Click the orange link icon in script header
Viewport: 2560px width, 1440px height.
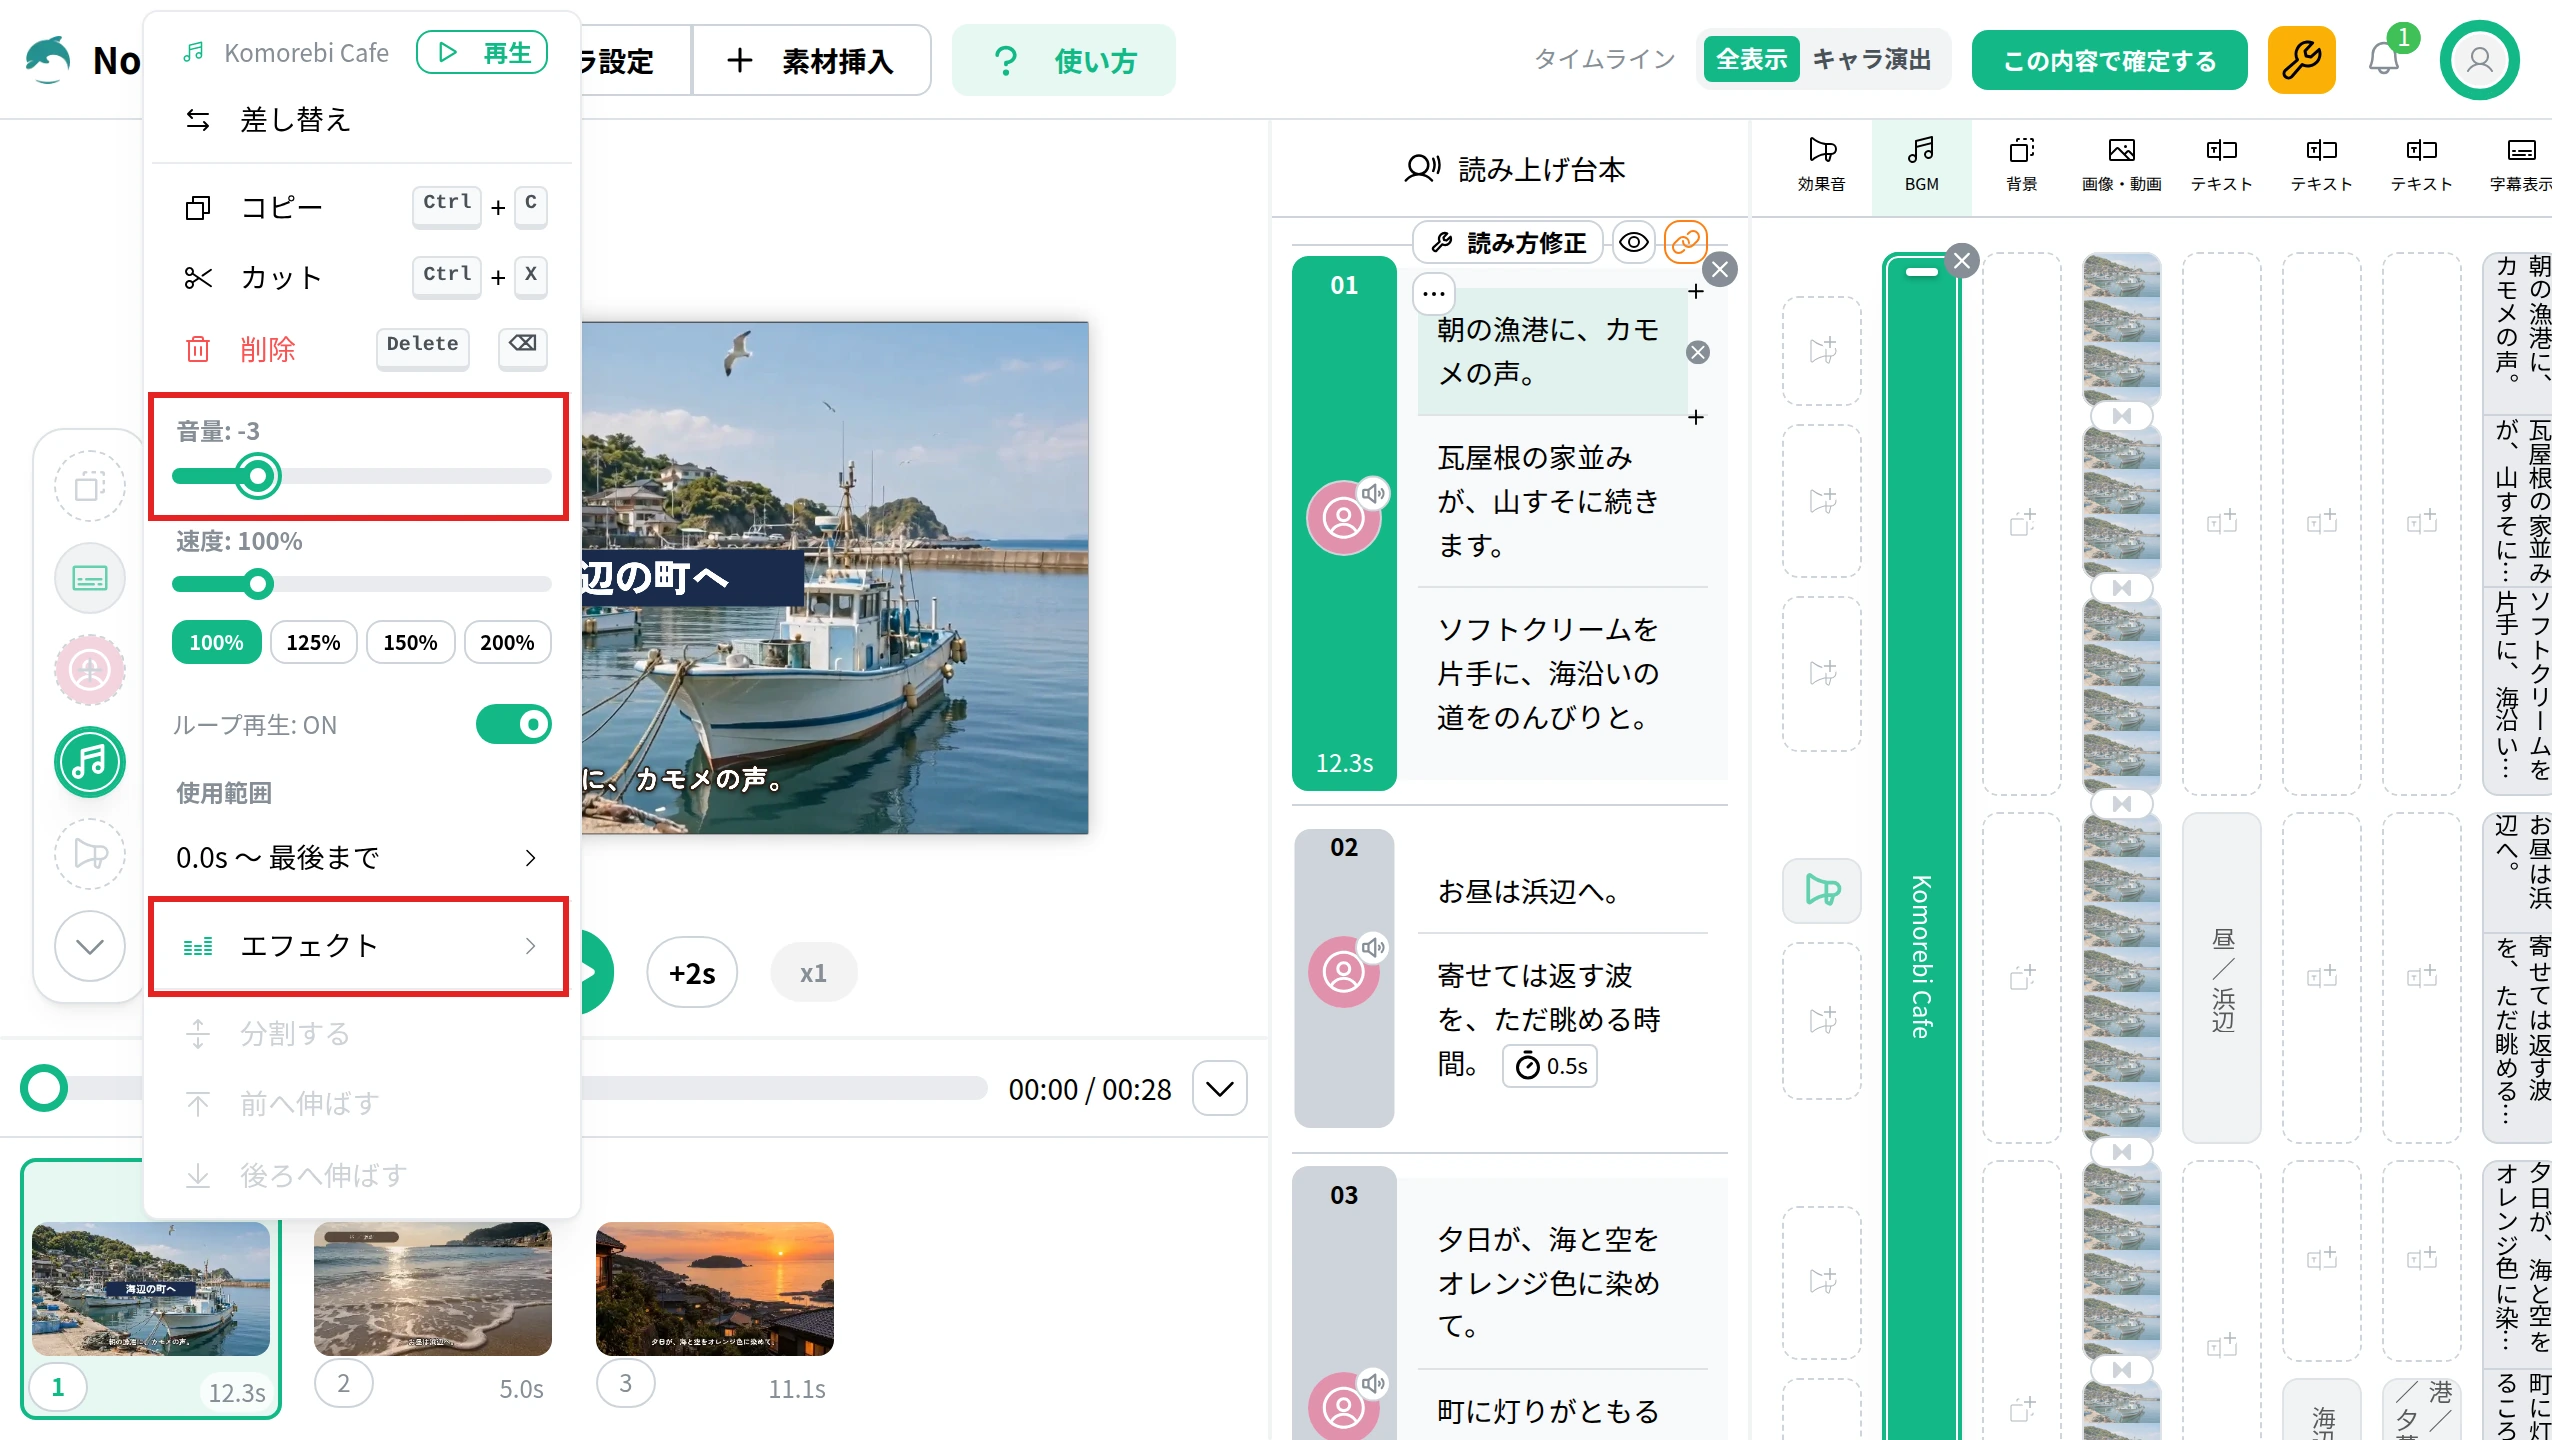(1685, 242)
